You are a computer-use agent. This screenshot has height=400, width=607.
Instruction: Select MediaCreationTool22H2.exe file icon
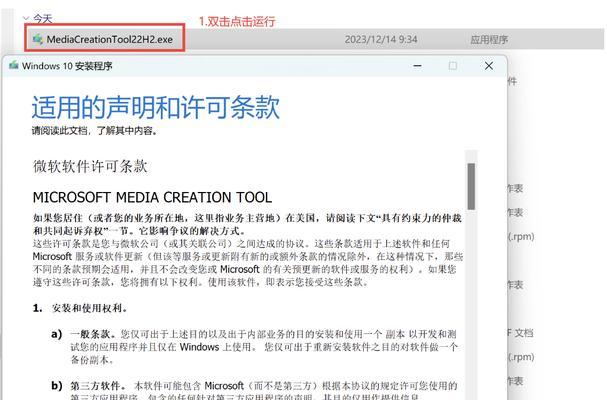pos(38,39)
